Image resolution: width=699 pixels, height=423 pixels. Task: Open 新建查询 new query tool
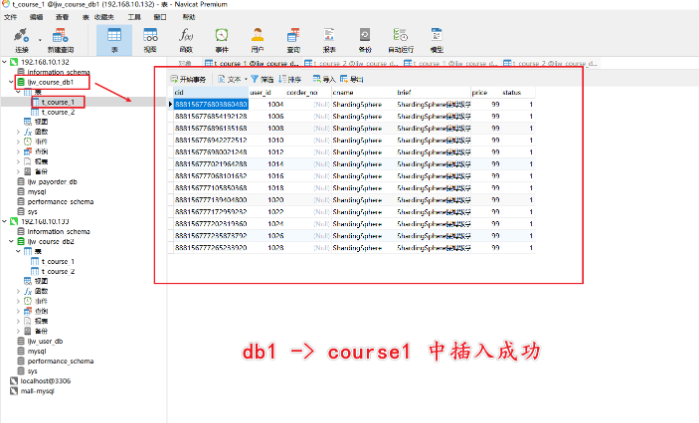pos(60,40)
